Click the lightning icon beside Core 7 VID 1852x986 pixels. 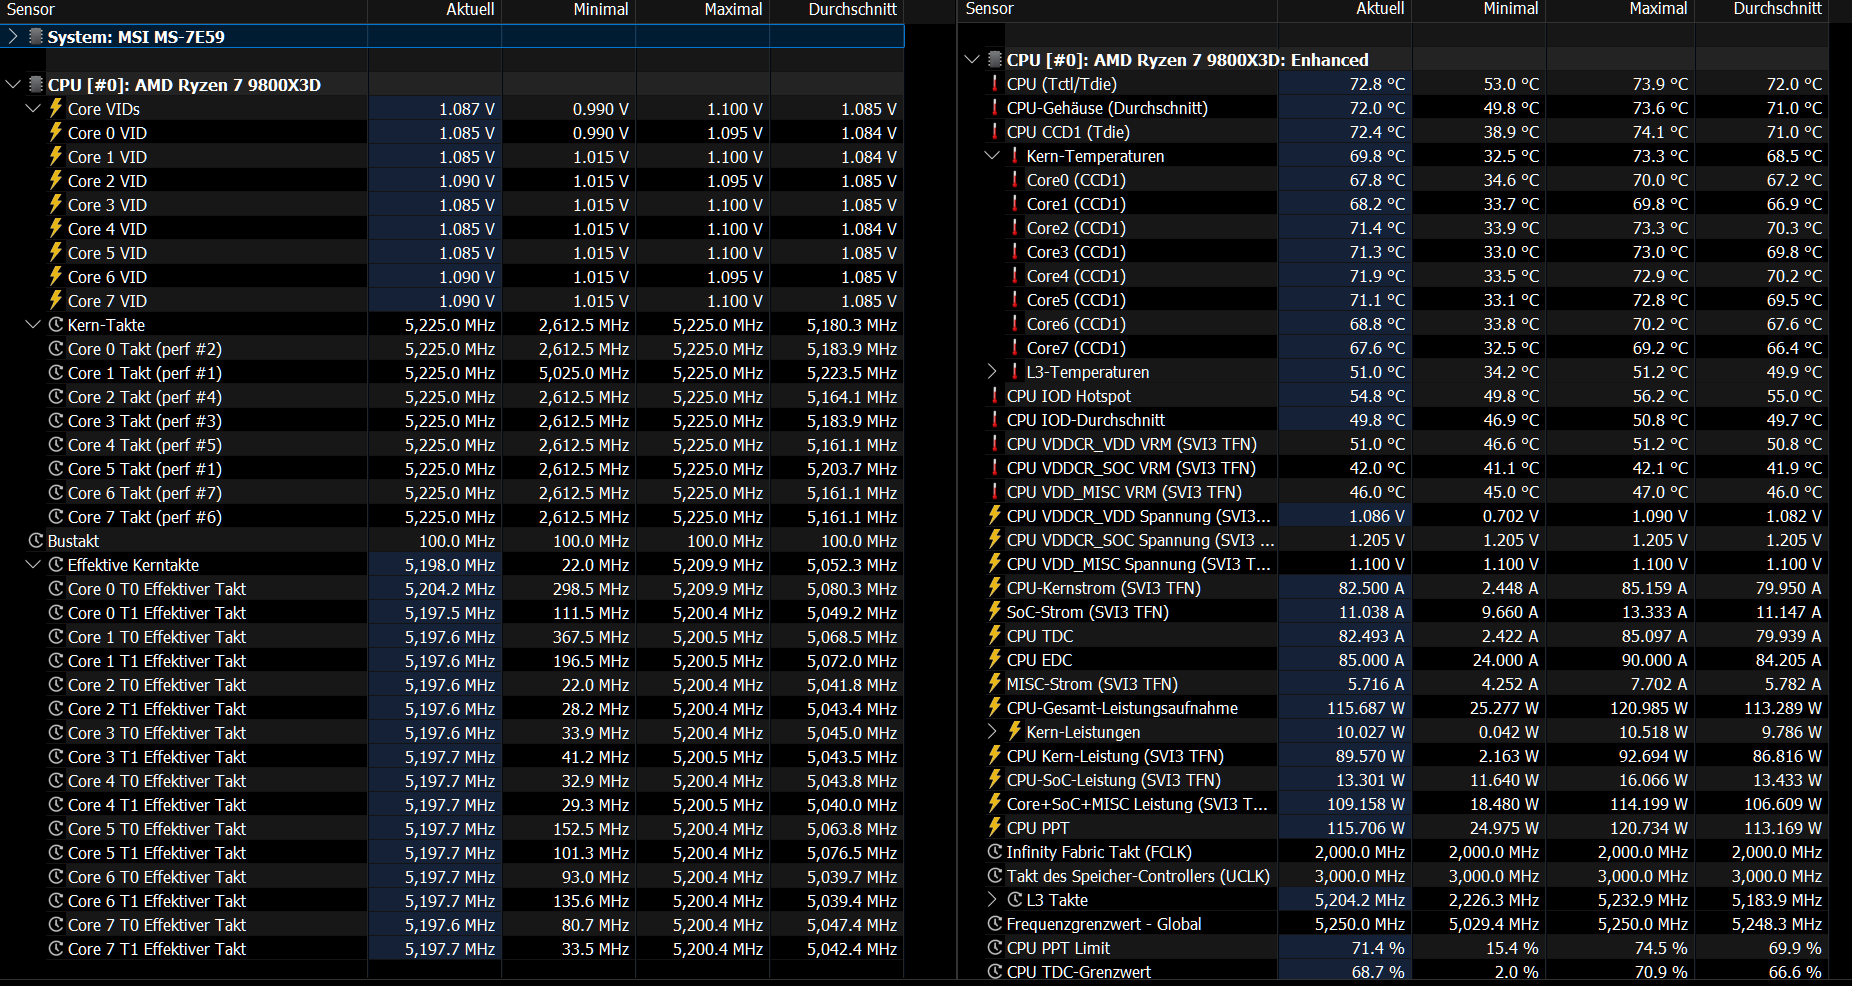(x=56, y=300)
